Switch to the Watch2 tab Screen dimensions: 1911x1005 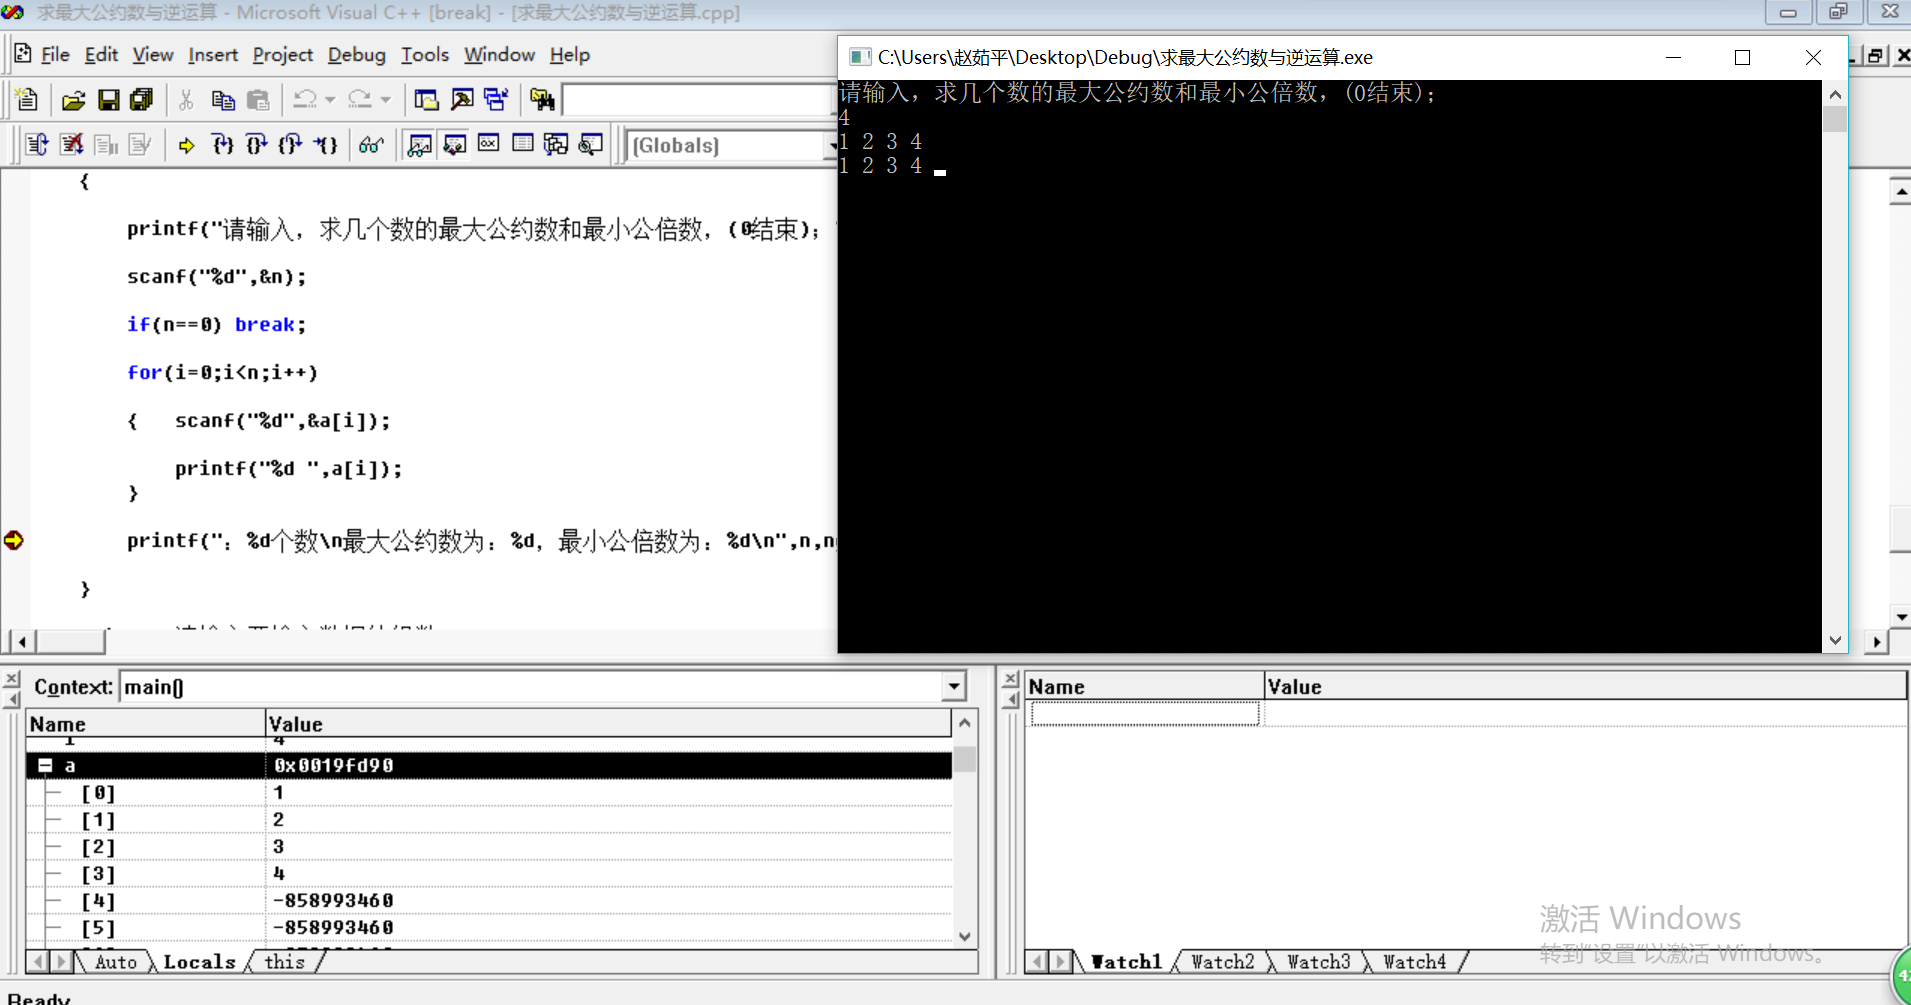(1222, 962)
